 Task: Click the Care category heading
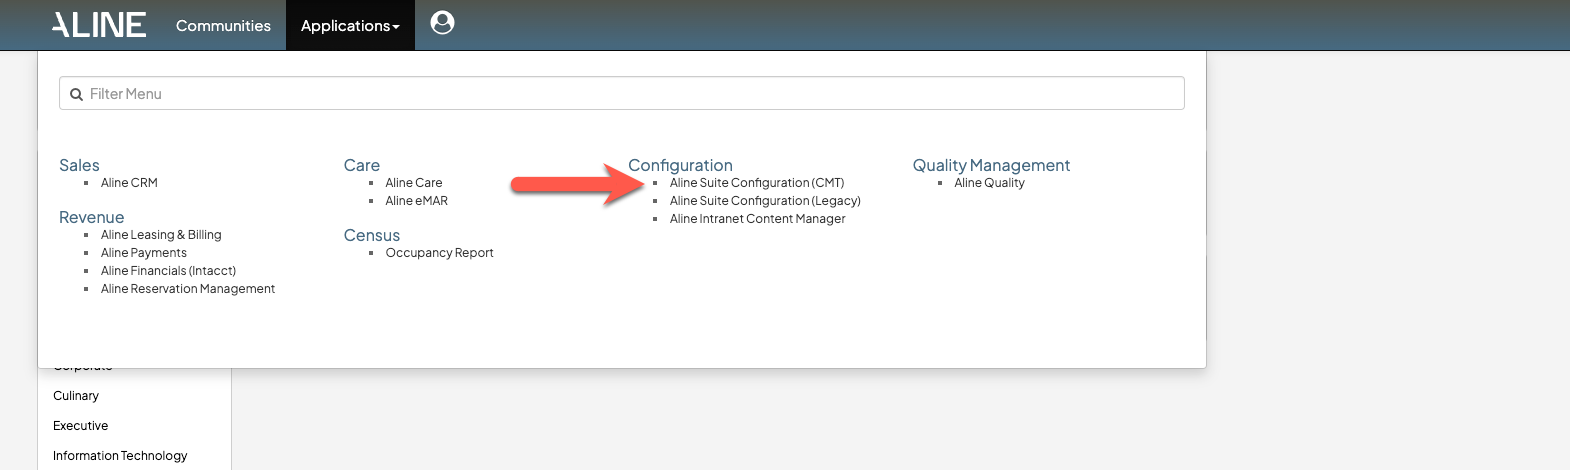point(362,165)
